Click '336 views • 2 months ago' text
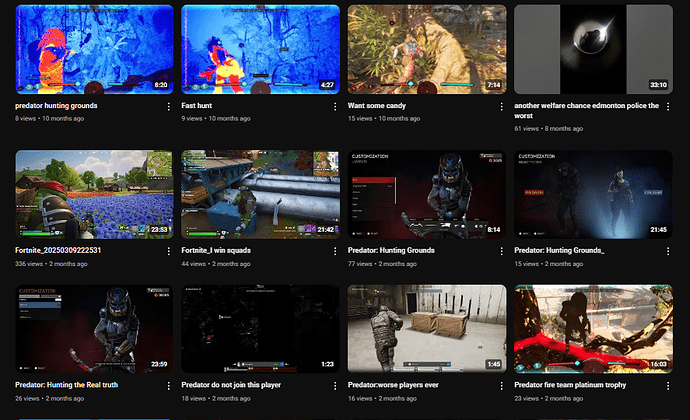The height and width of the screenshot is (420, 690). coord(51,264)
